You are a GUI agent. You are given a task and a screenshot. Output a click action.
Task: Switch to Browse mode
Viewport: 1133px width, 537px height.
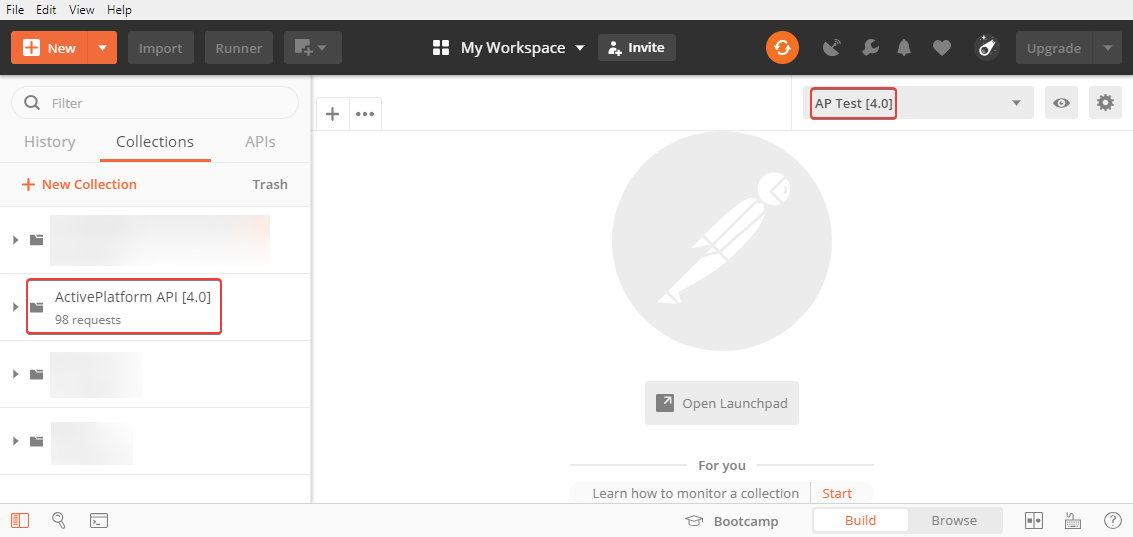954,520
